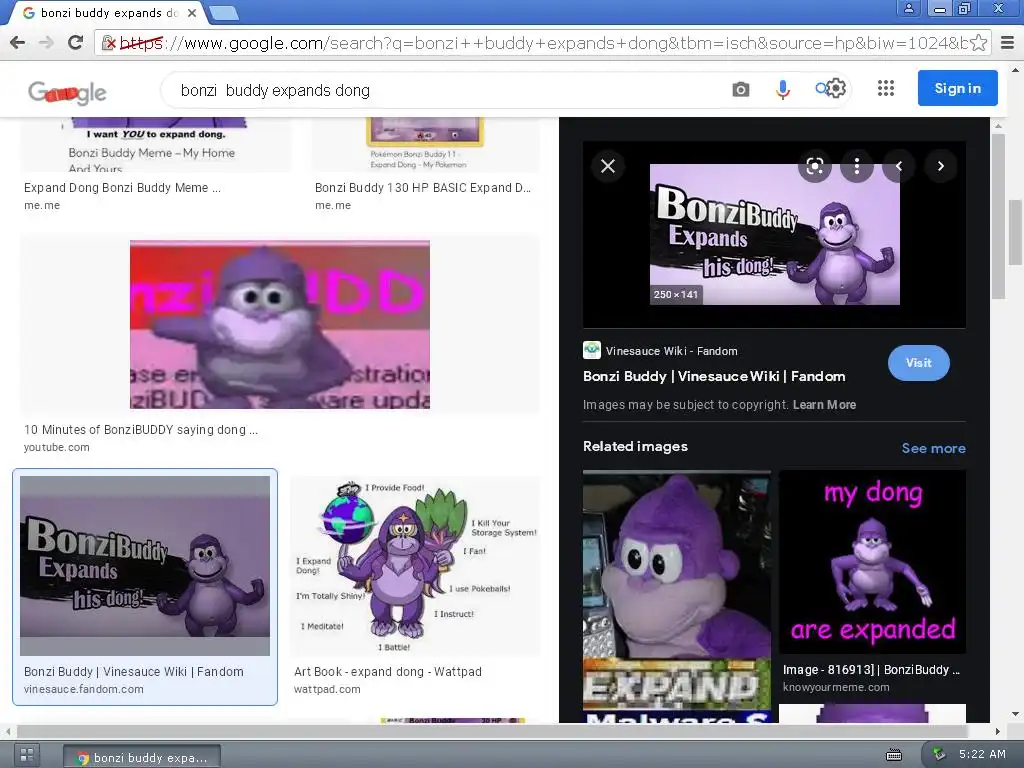Show previous image in preview
The height and width of the screenshot is (768, 1024).
899,167
